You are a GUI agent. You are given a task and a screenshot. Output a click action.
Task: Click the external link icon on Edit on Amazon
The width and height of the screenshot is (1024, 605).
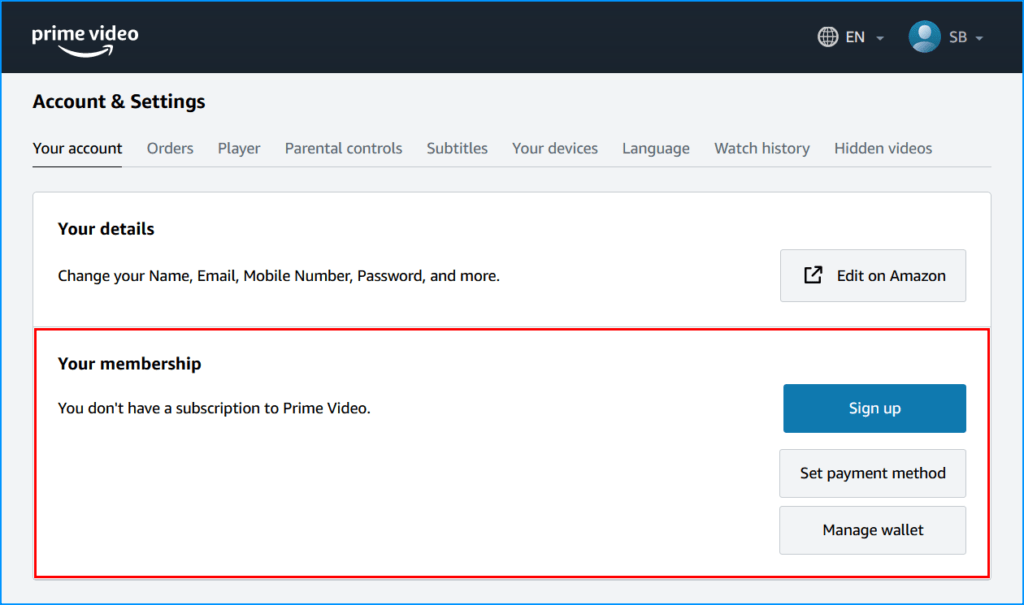click(813, 275)
